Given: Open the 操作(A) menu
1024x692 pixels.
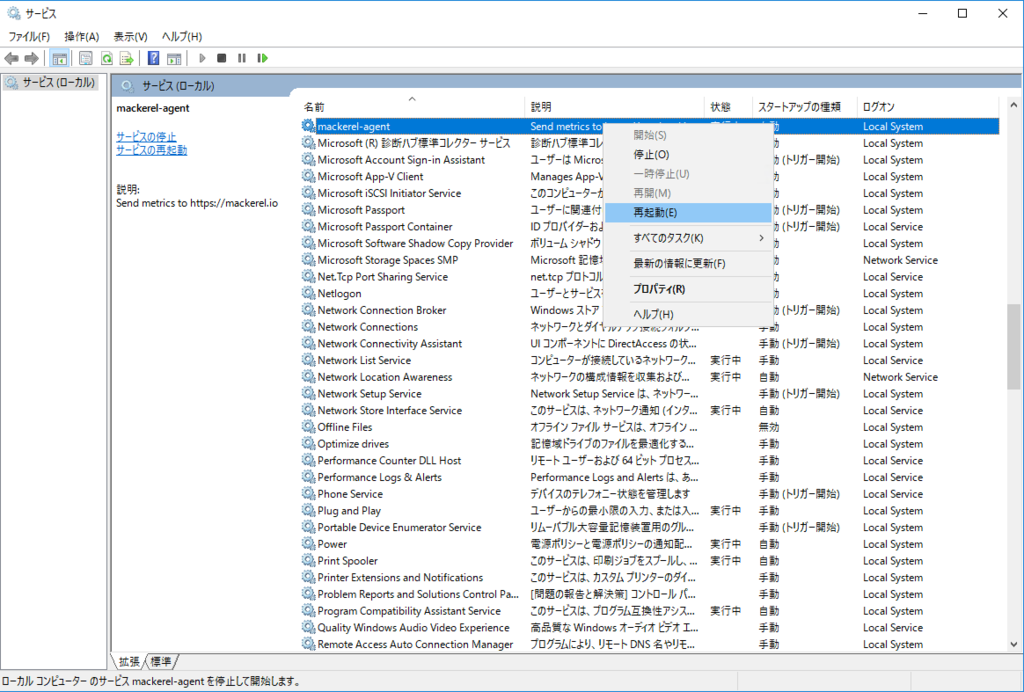Looking at the screenshot, I should click(82, 37).
